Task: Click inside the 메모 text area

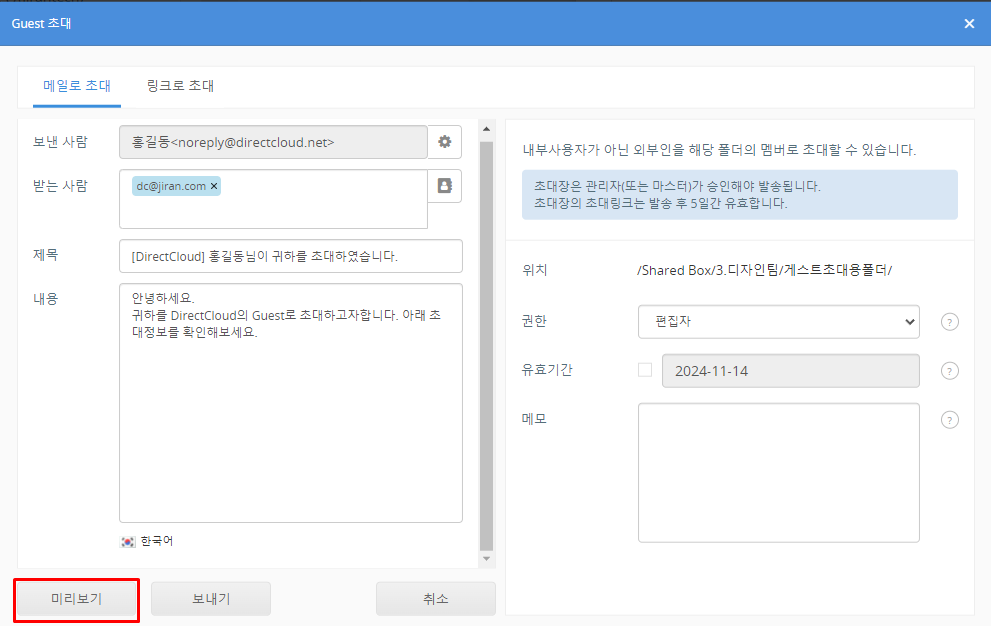Action: [778, 472]
